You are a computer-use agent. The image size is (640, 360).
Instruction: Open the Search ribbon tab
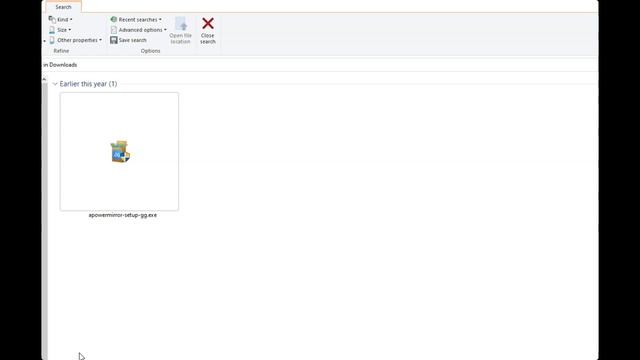point(63,7)
